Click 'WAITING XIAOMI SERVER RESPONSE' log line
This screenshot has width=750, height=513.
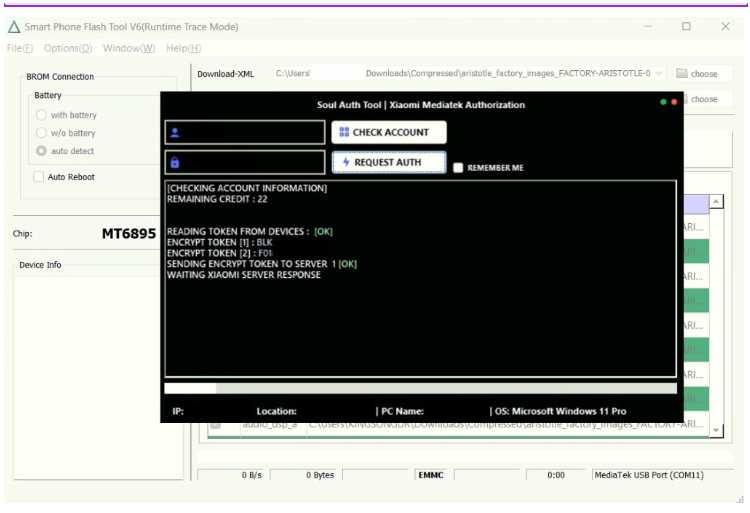244,275
